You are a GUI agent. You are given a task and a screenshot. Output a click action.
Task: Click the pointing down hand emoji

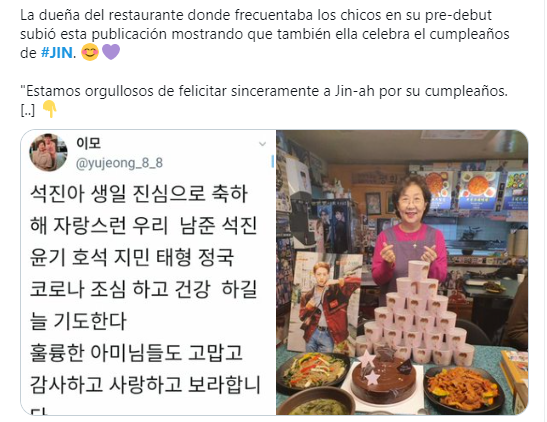(49, 109)
